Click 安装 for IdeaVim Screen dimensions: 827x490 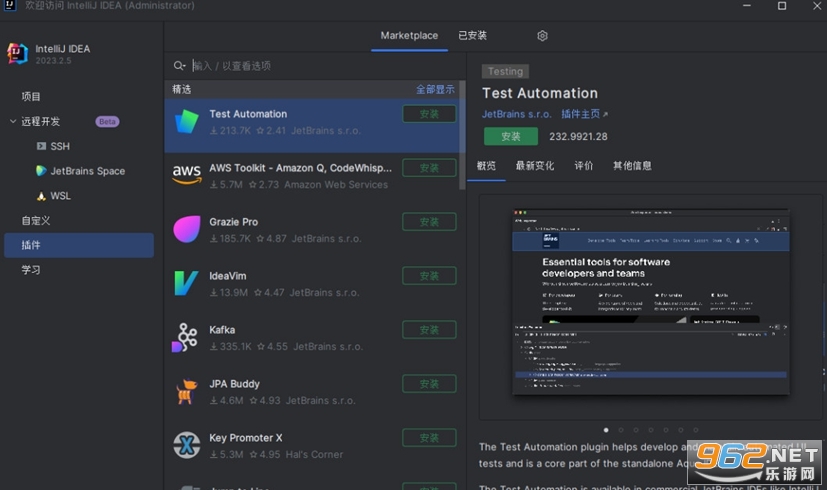click(x=429, y=276)
